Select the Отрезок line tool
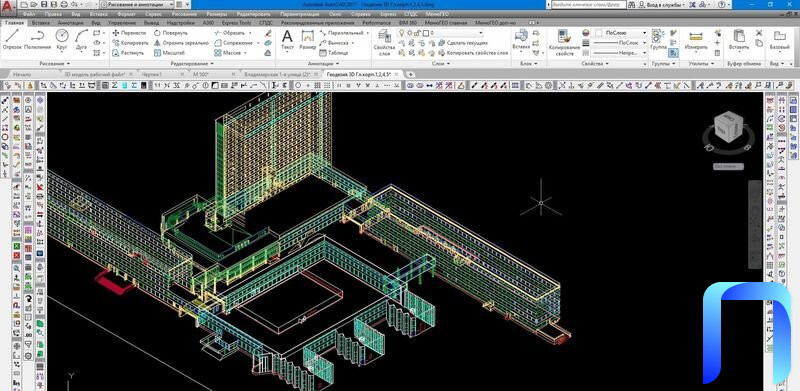 click(12, 40)
